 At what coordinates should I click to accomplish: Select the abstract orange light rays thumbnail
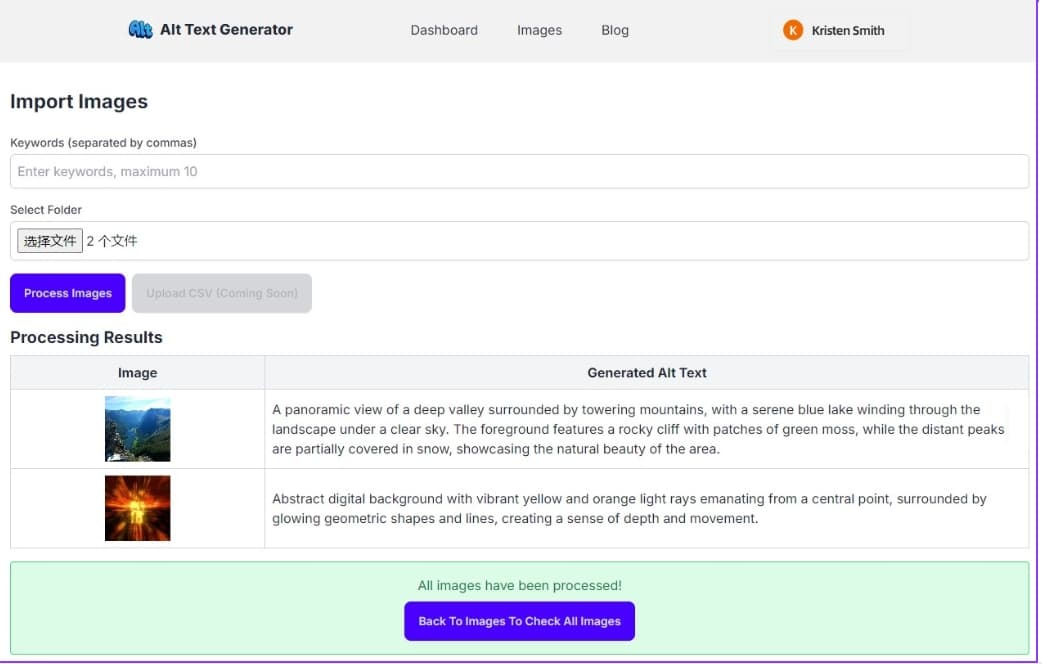coord(137,508)
